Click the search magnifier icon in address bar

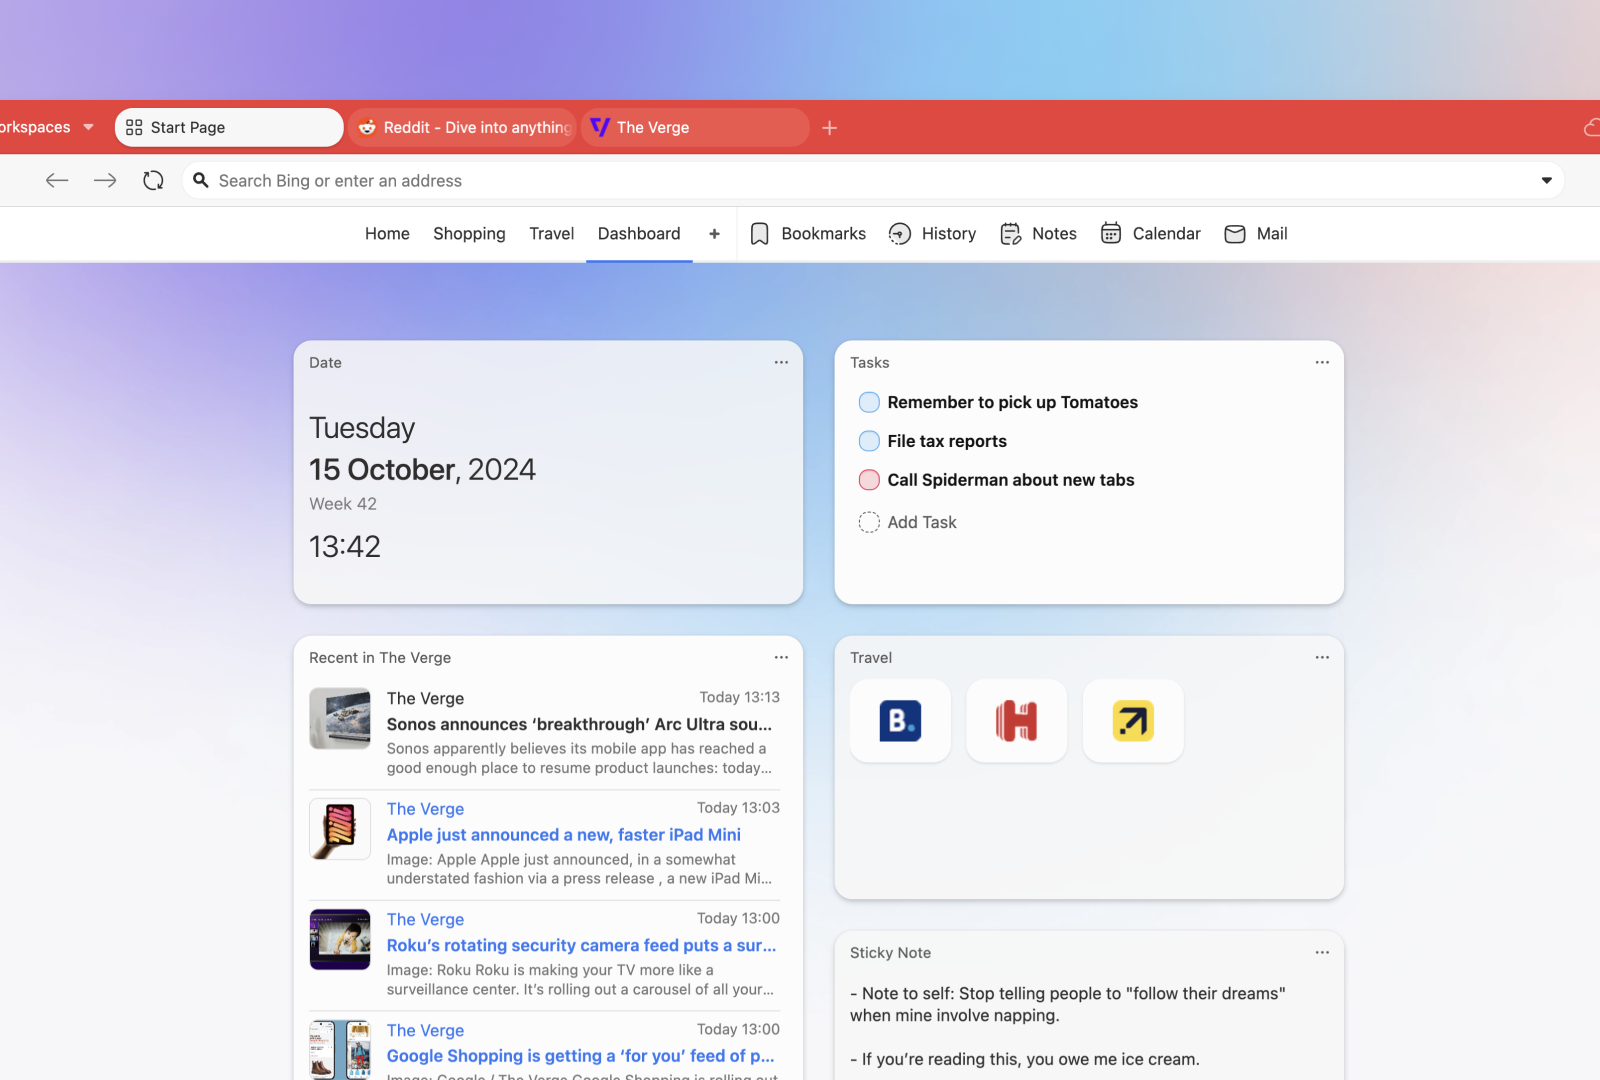pos(200,180)
